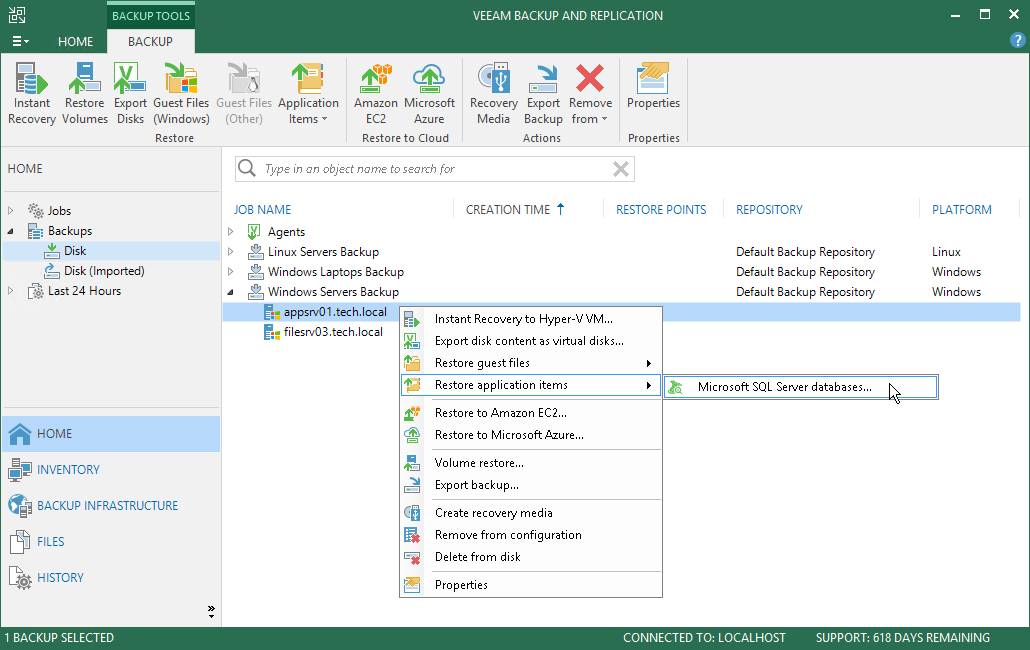Click the Properties ribbon icon
The width and height of the screenshot is (1030, 650).
point(653,87)
